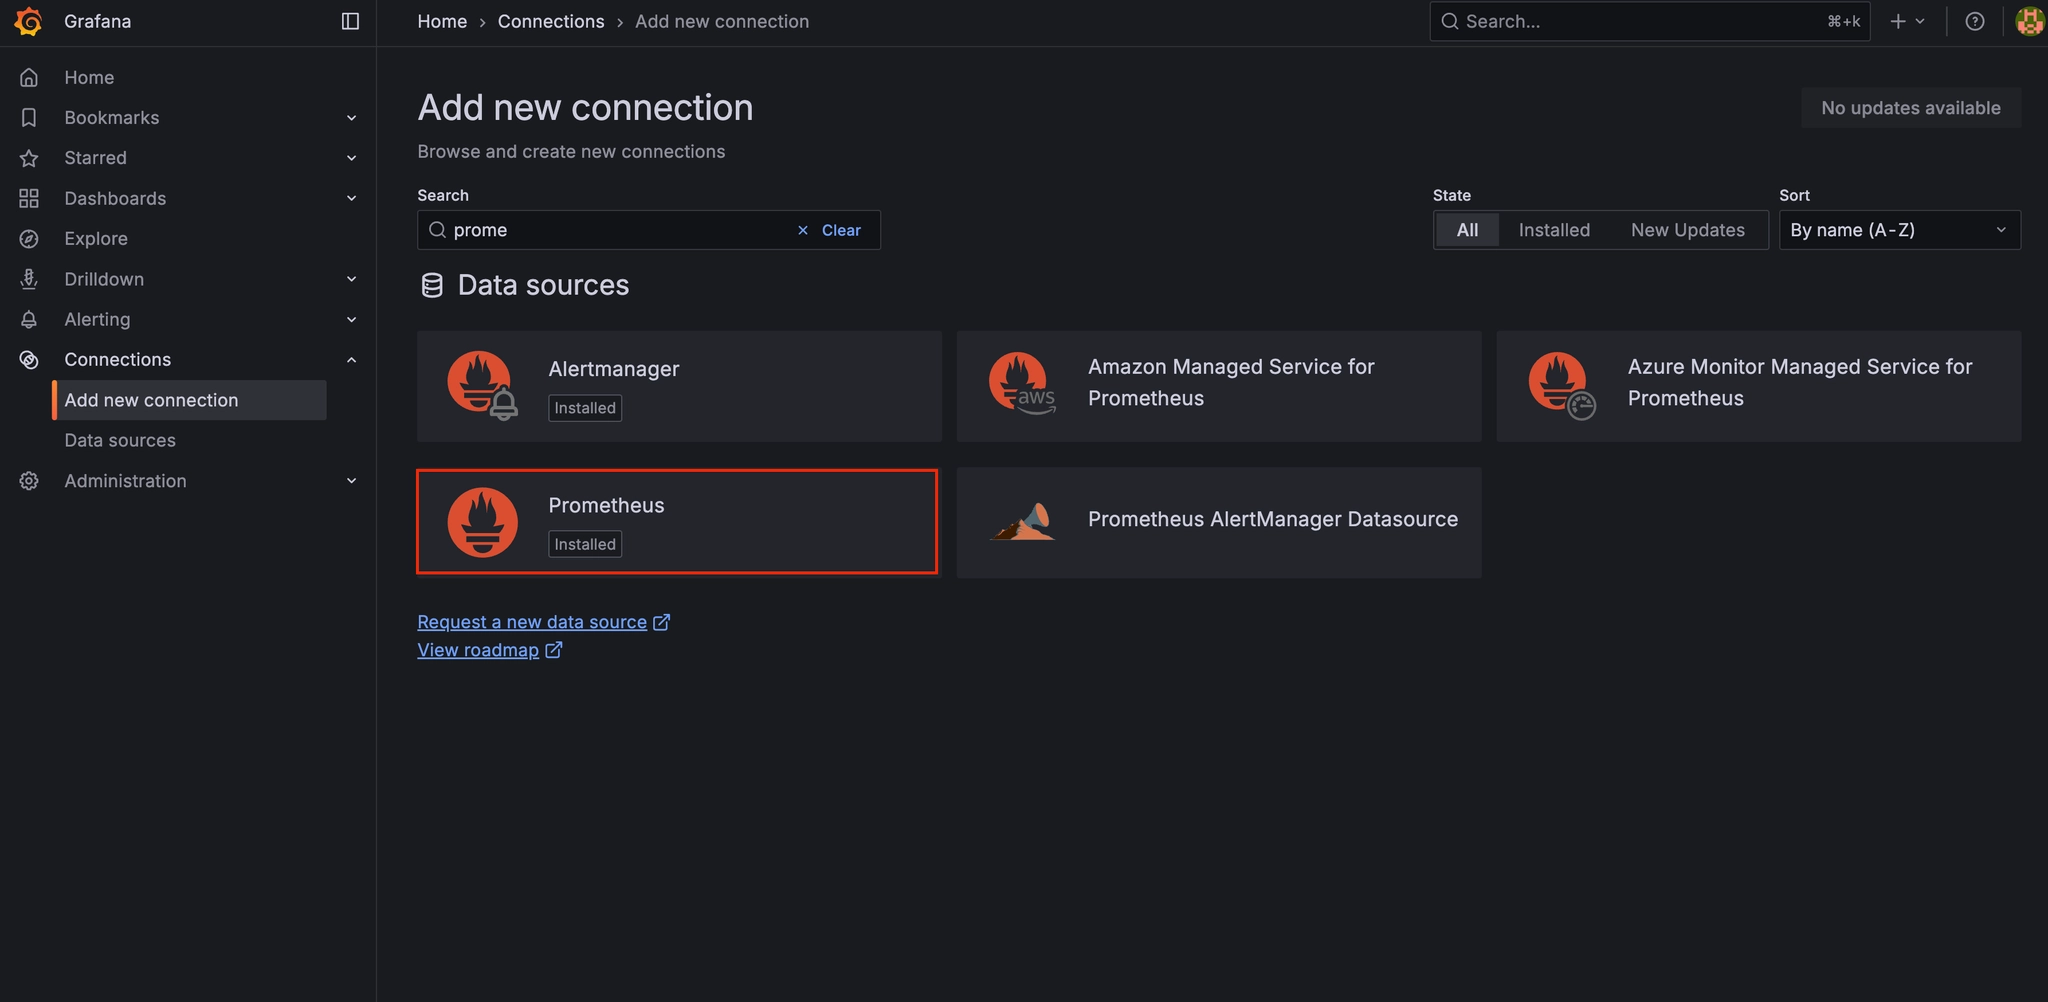Expand the Administration section chevron

click(x=351, y=481)
